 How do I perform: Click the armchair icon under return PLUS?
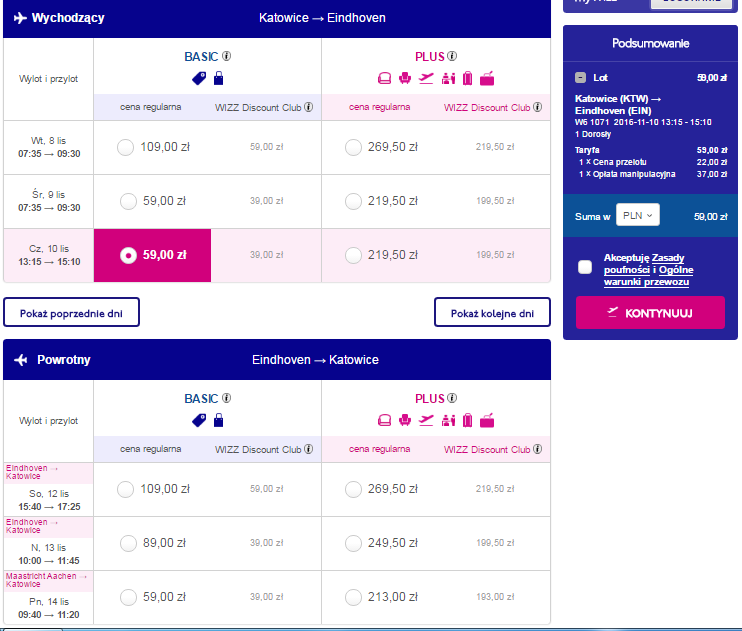click(405, 420)
